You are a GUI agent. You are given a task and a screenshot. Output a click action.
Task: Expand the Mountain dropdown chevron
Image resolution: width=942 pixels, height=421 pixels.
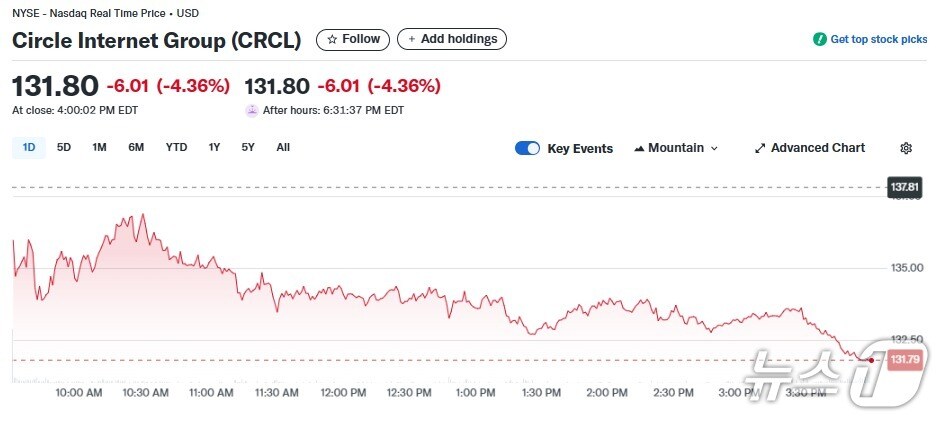coord(714,148)
